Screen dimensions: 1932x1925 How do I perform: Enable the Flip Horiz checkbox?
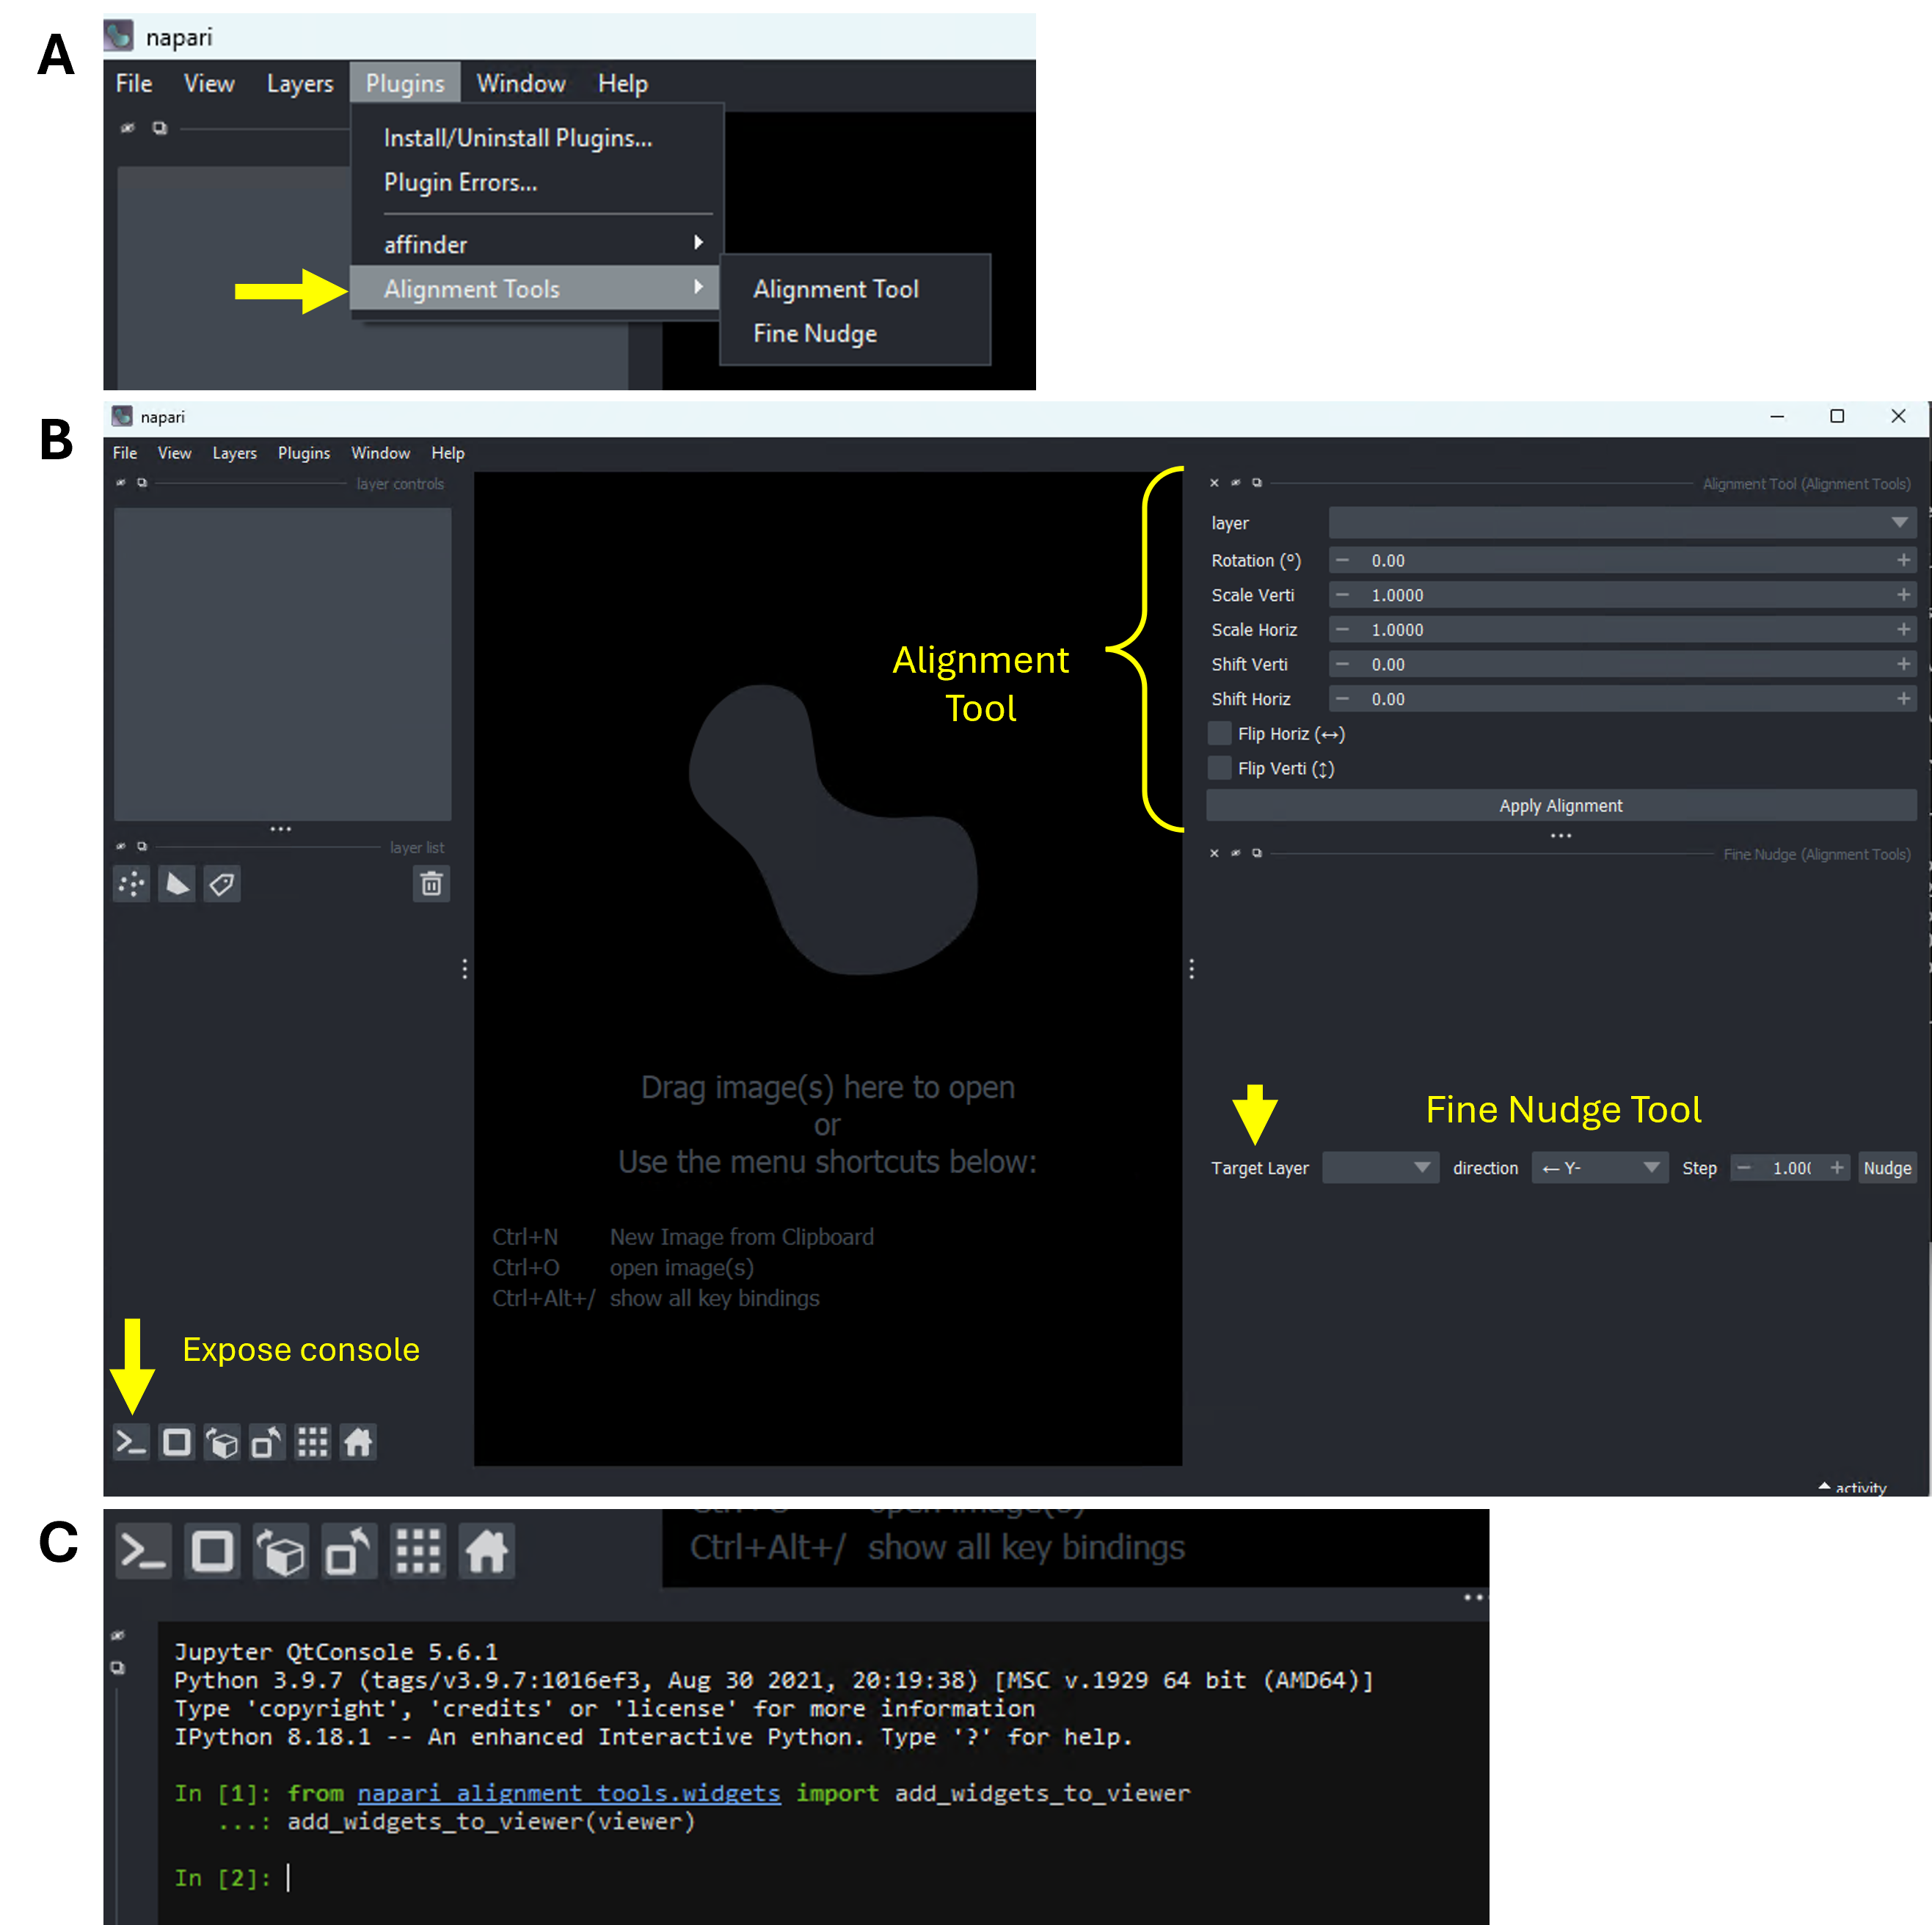click(1219, 733)
